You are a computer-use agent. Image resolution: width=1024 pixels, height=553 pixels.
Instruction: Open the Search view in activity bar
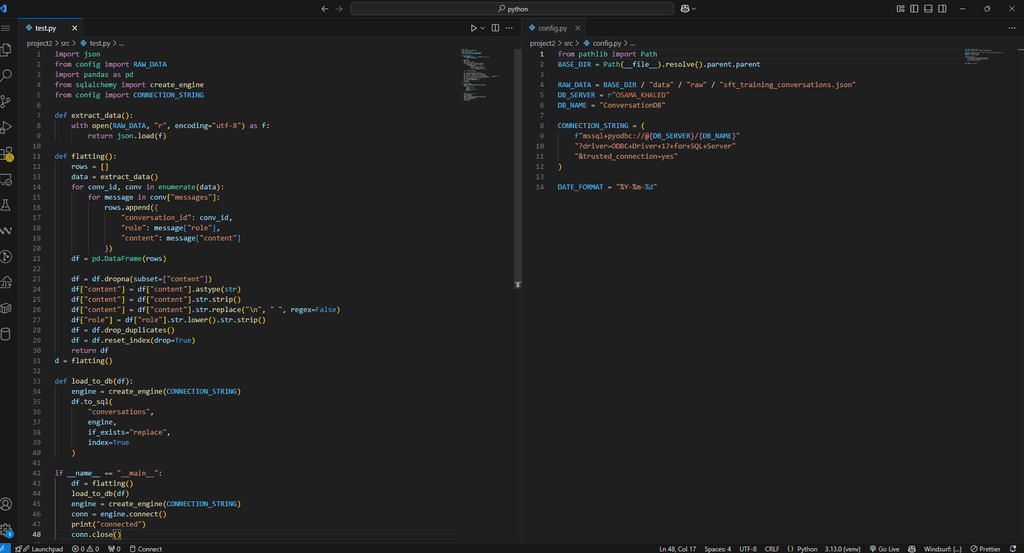coord(7,75)
